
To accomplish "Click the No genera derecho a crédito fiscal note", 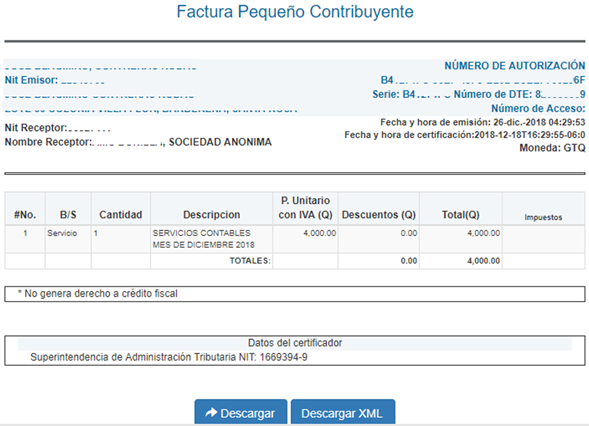I will [98, 293].
